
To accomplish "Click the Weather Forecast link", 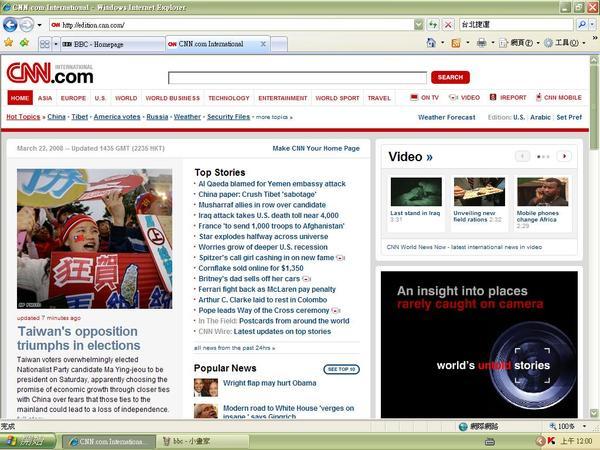I will (x=447, y=117).
